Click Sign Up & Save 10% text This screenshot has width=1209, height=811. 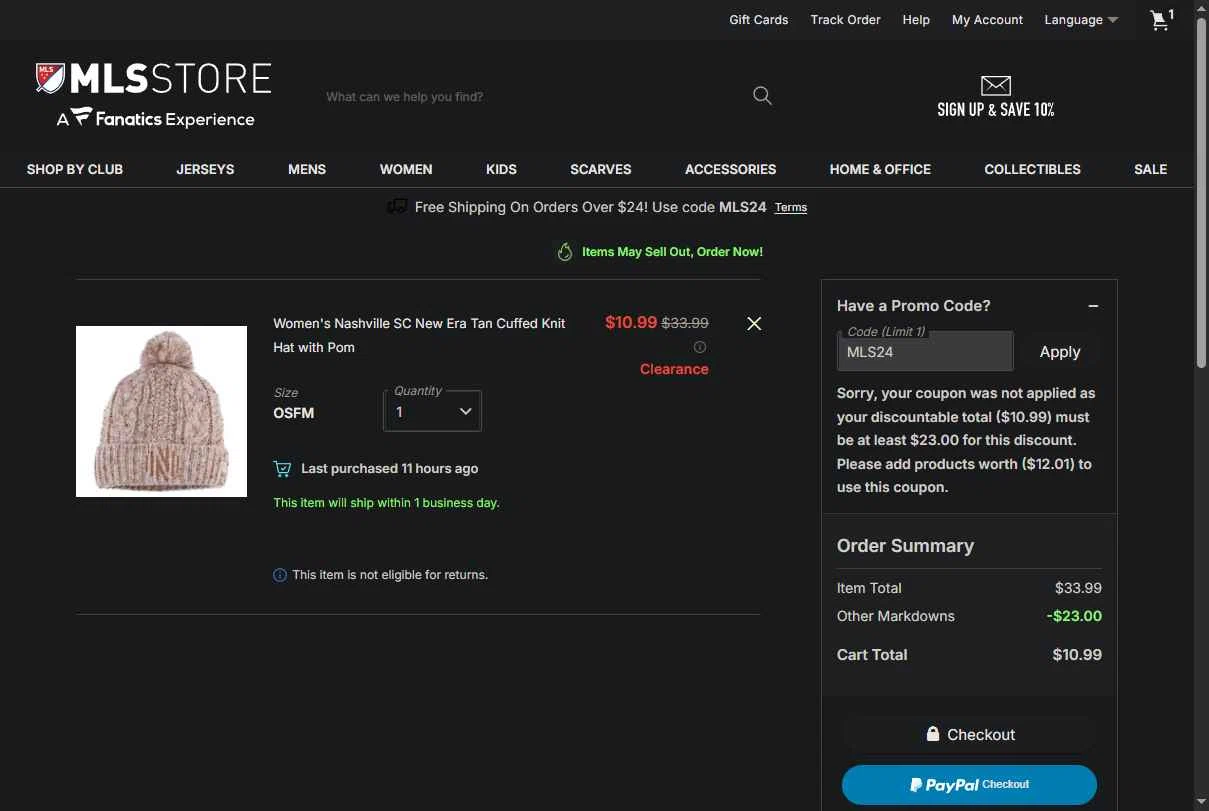point(996,110)
